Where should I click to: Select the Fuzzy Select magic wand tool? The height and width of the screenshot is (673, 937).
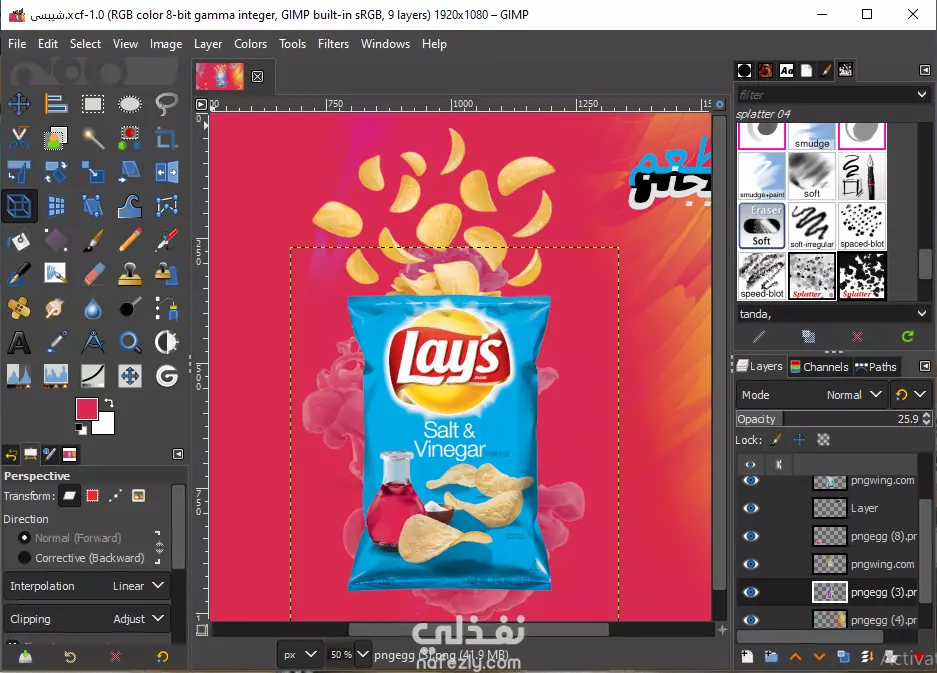[93, 138]
